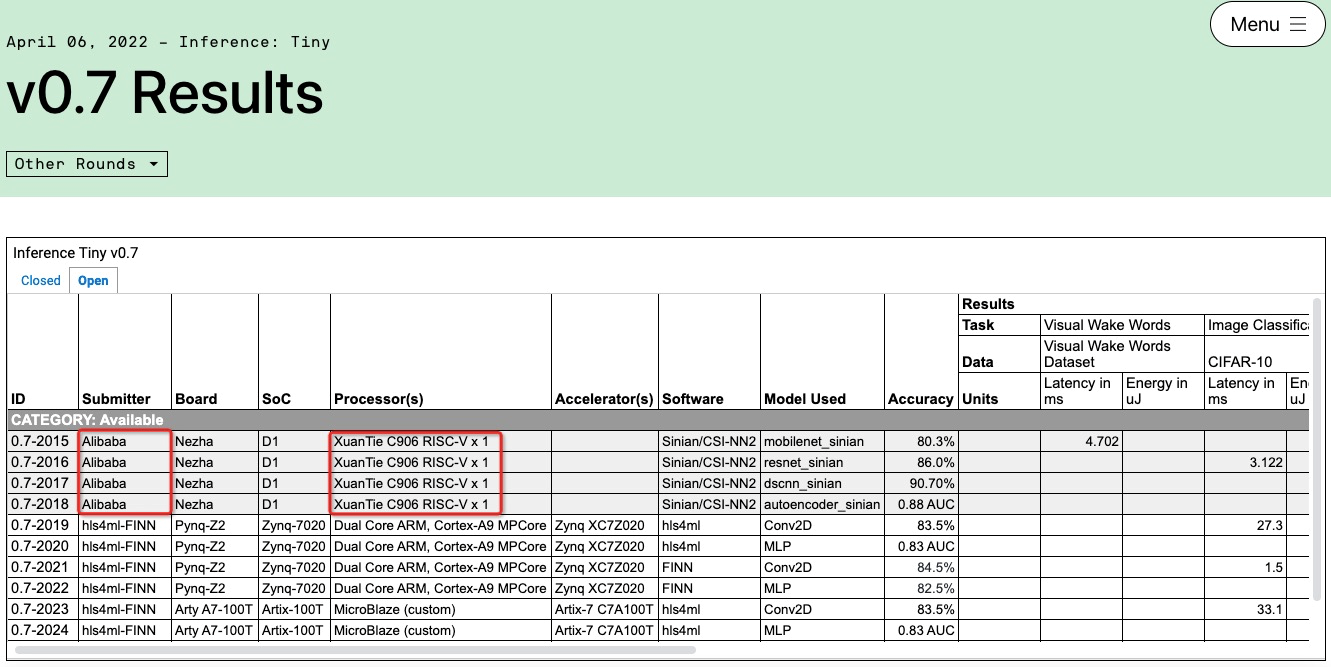1331x667 pixels.
Task: Click the 0.88 AUC accuracy cell
Action: coord(920,504)
